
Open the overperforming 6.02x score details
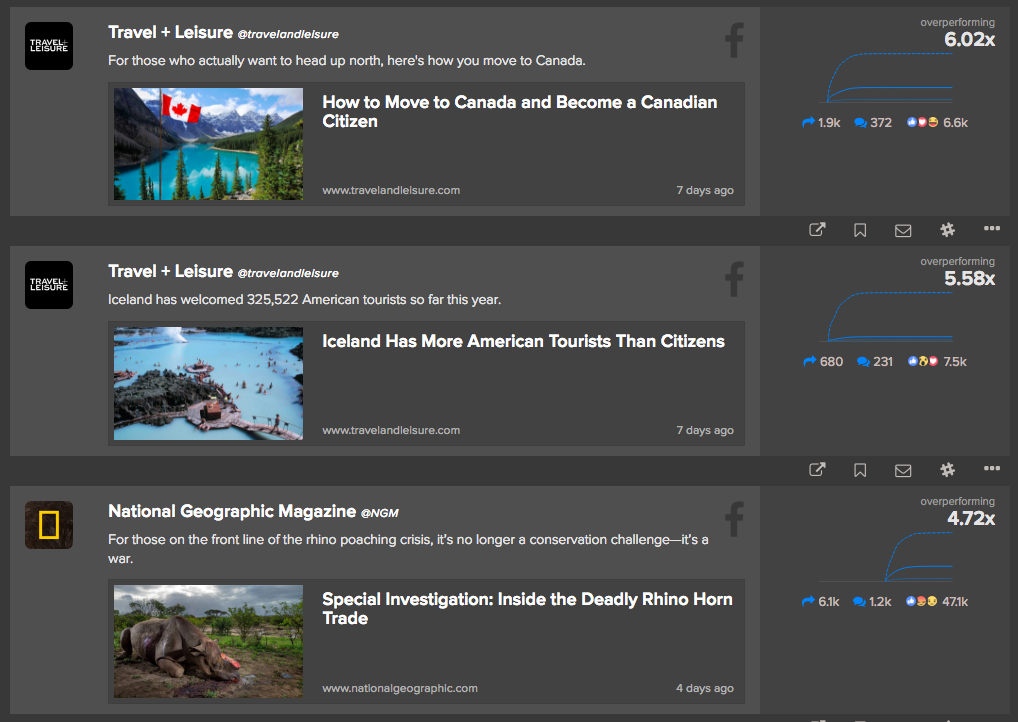pyautogui.click(x=967, y=39)
